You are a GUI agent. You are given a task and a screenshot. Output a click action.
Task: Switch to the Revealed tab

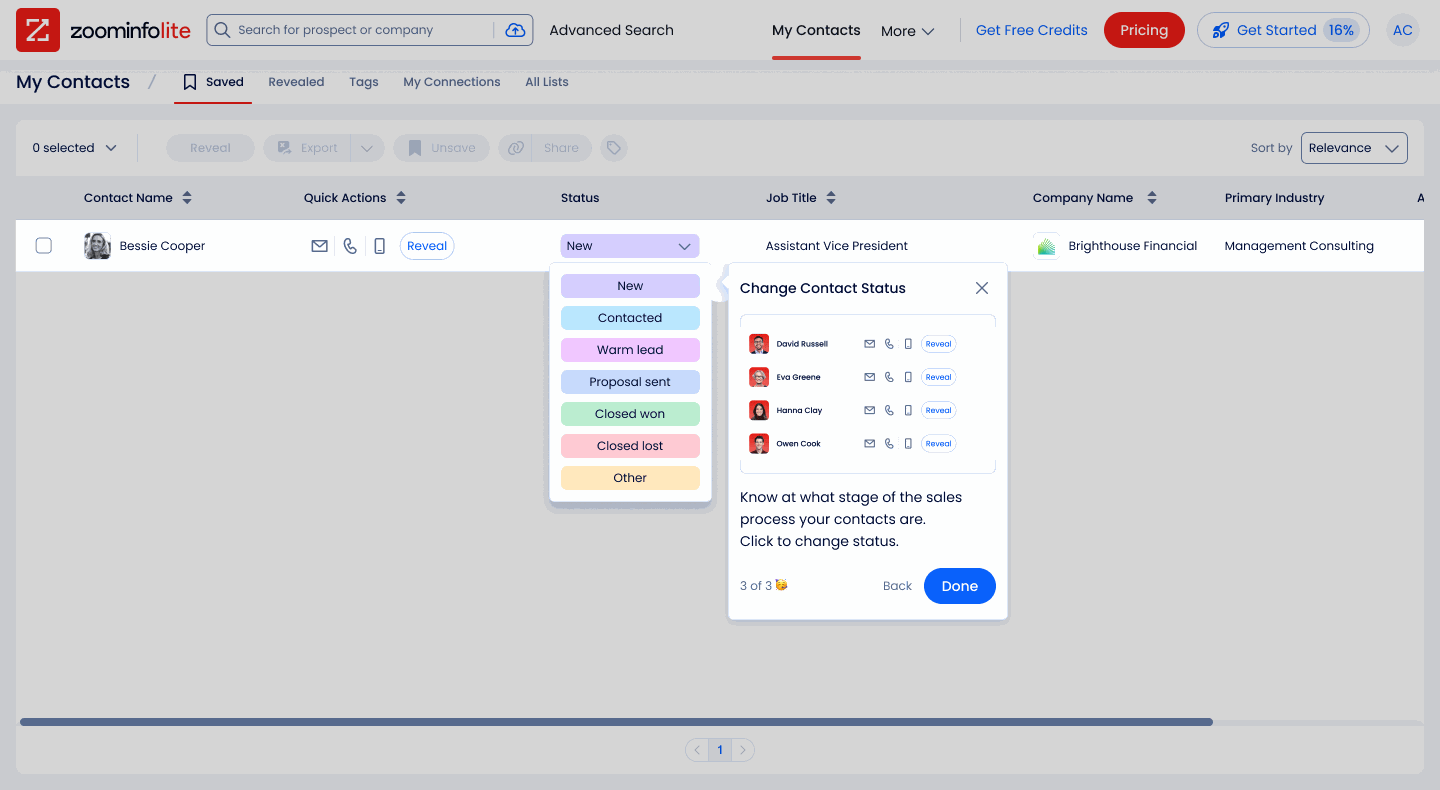[x=296, y=82]
